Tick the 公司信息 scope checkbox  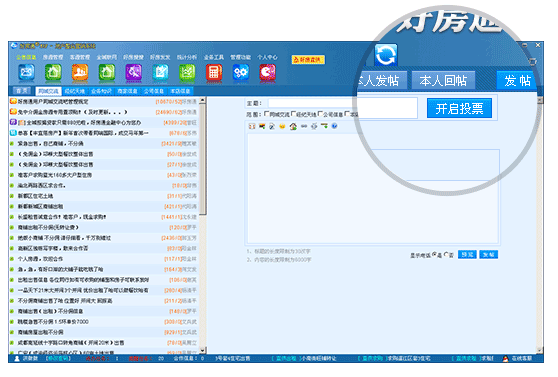pos(320,114)
